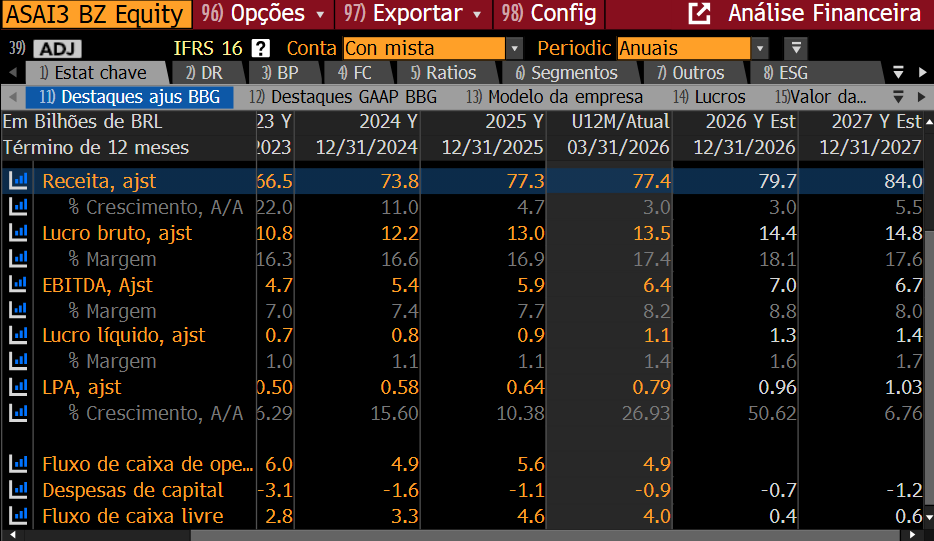Click the ASAI3 BZ Equity ticker field
Image resolution: width=934 pixels, height=541 pixels.
[96, 14]
